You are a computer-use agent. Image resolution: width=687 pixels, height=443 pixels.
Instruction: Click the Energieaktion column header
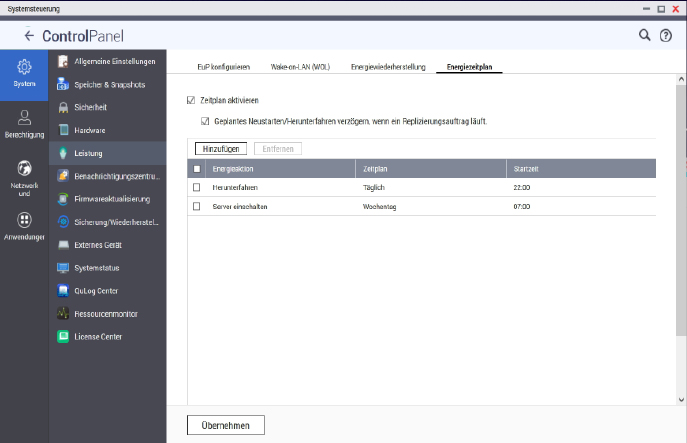pyautogui.click(x=280, y=169)
